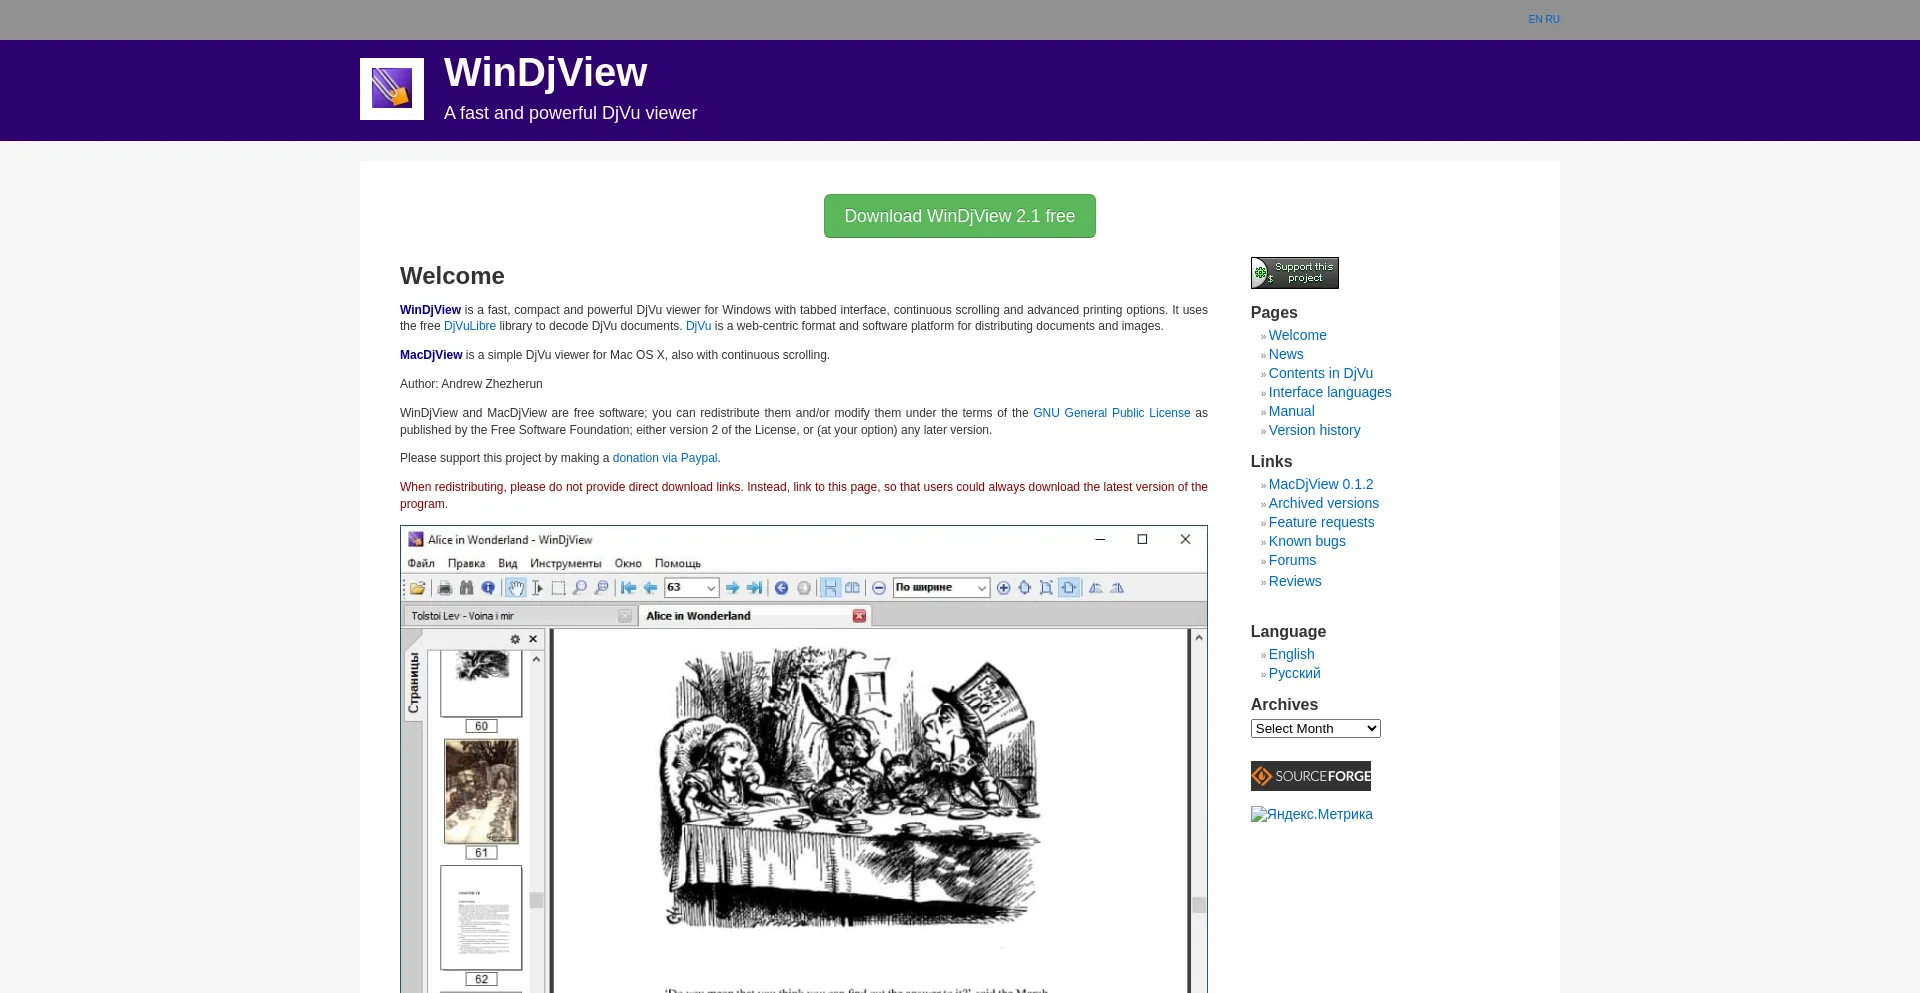Image resolution: width=1920 pixels, height=993 pixels.
Task: Click the blue round Back button
Action: coord(782,588)
